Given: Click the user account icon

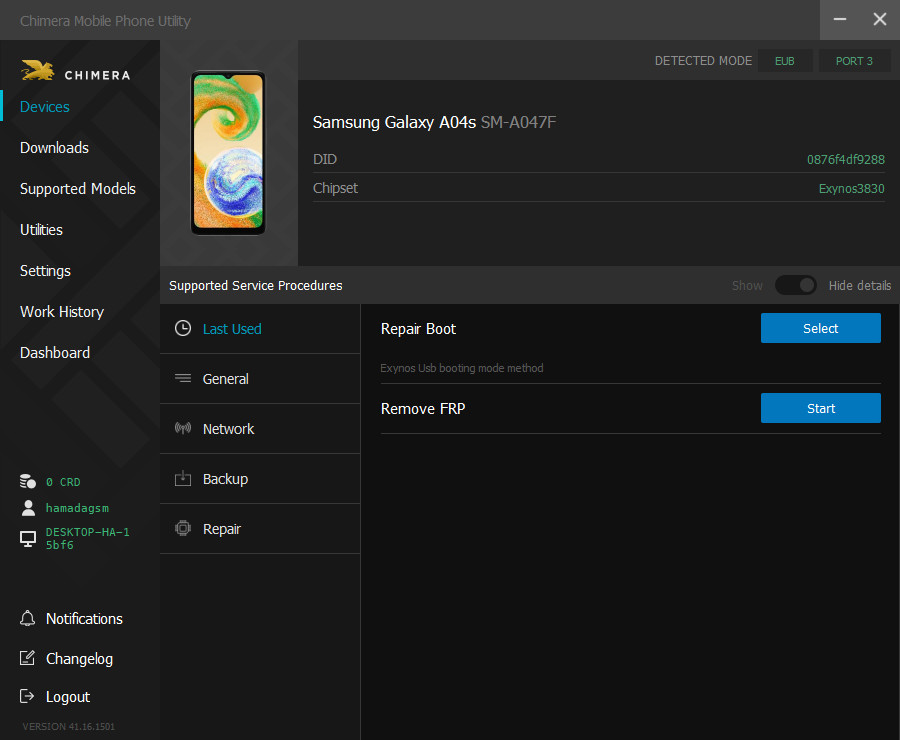Looking at the screenshot, I should [x=28, y=507].
